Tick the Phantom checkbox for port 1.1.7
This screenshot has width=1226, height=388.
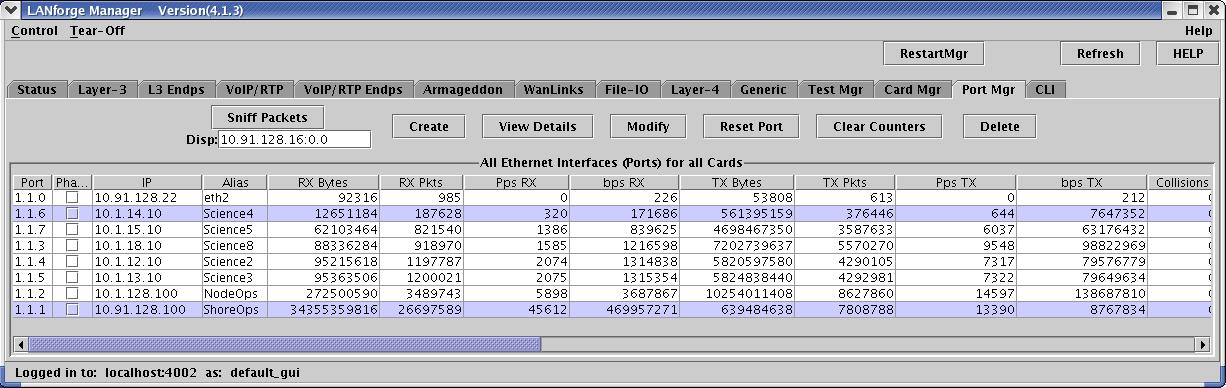coord(72,230)
